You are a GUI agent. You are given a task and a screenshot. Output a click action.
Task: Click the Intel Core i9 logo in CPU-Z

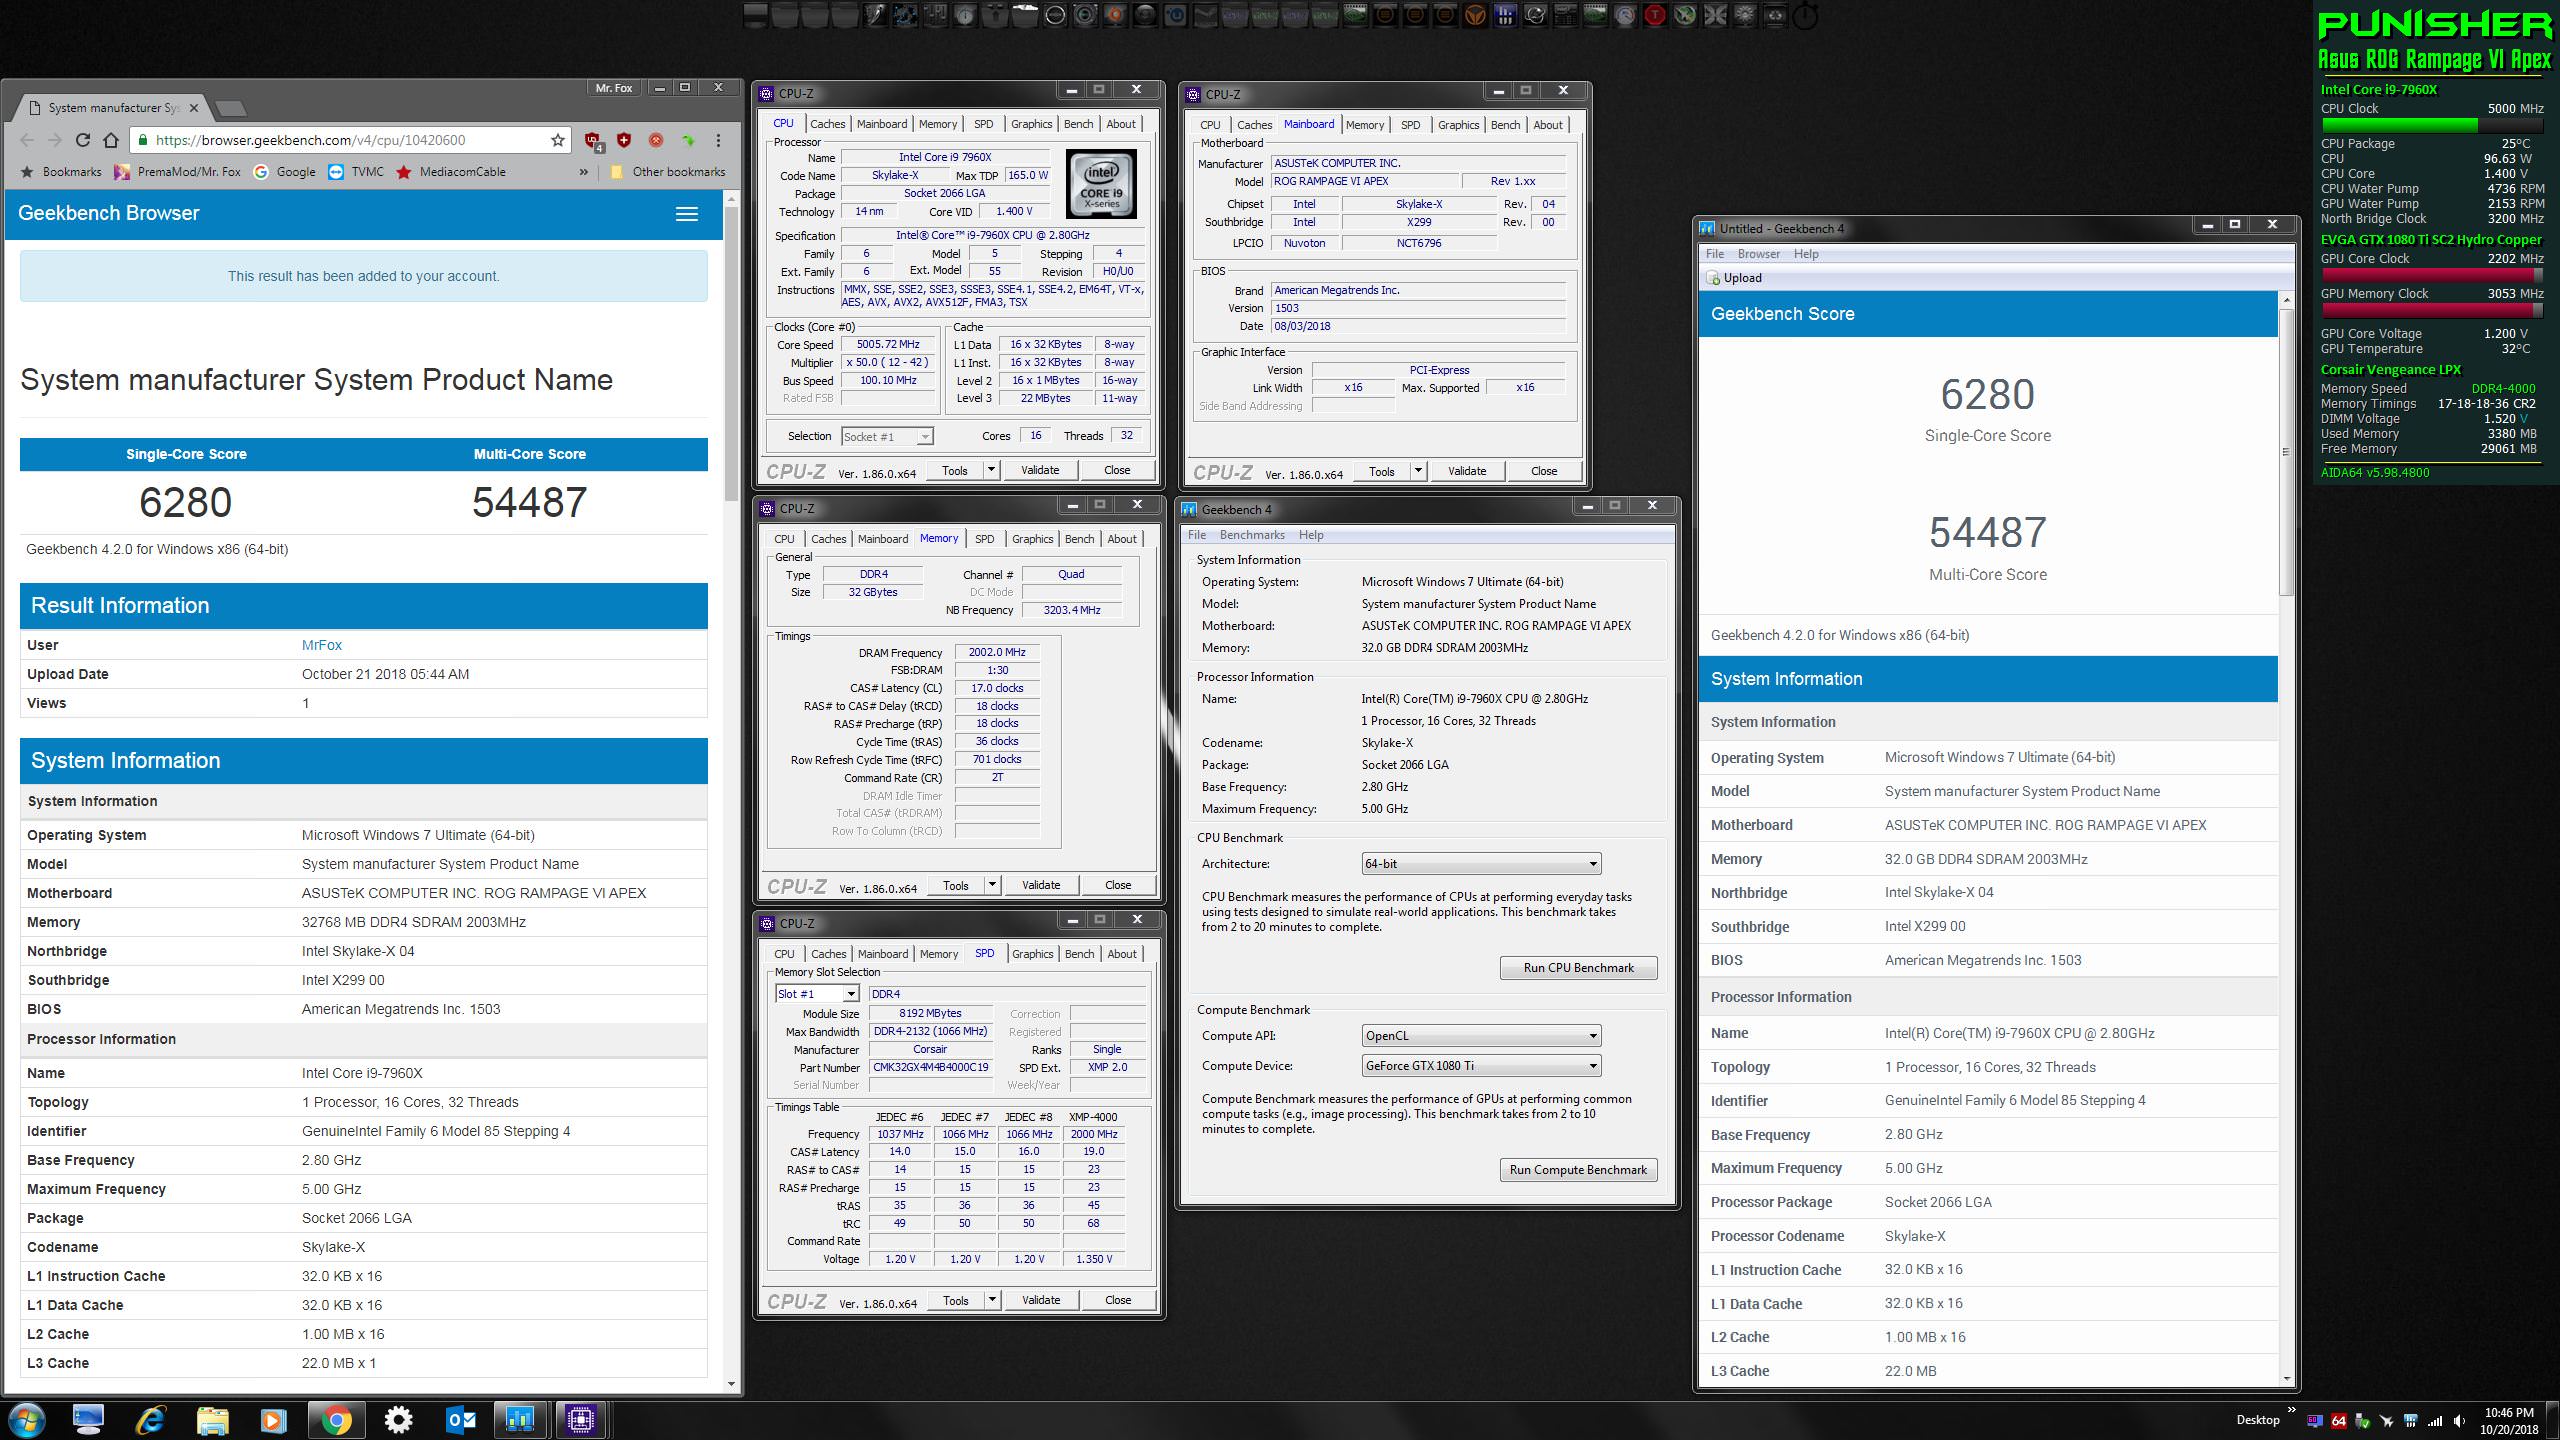coord(1101,184)
